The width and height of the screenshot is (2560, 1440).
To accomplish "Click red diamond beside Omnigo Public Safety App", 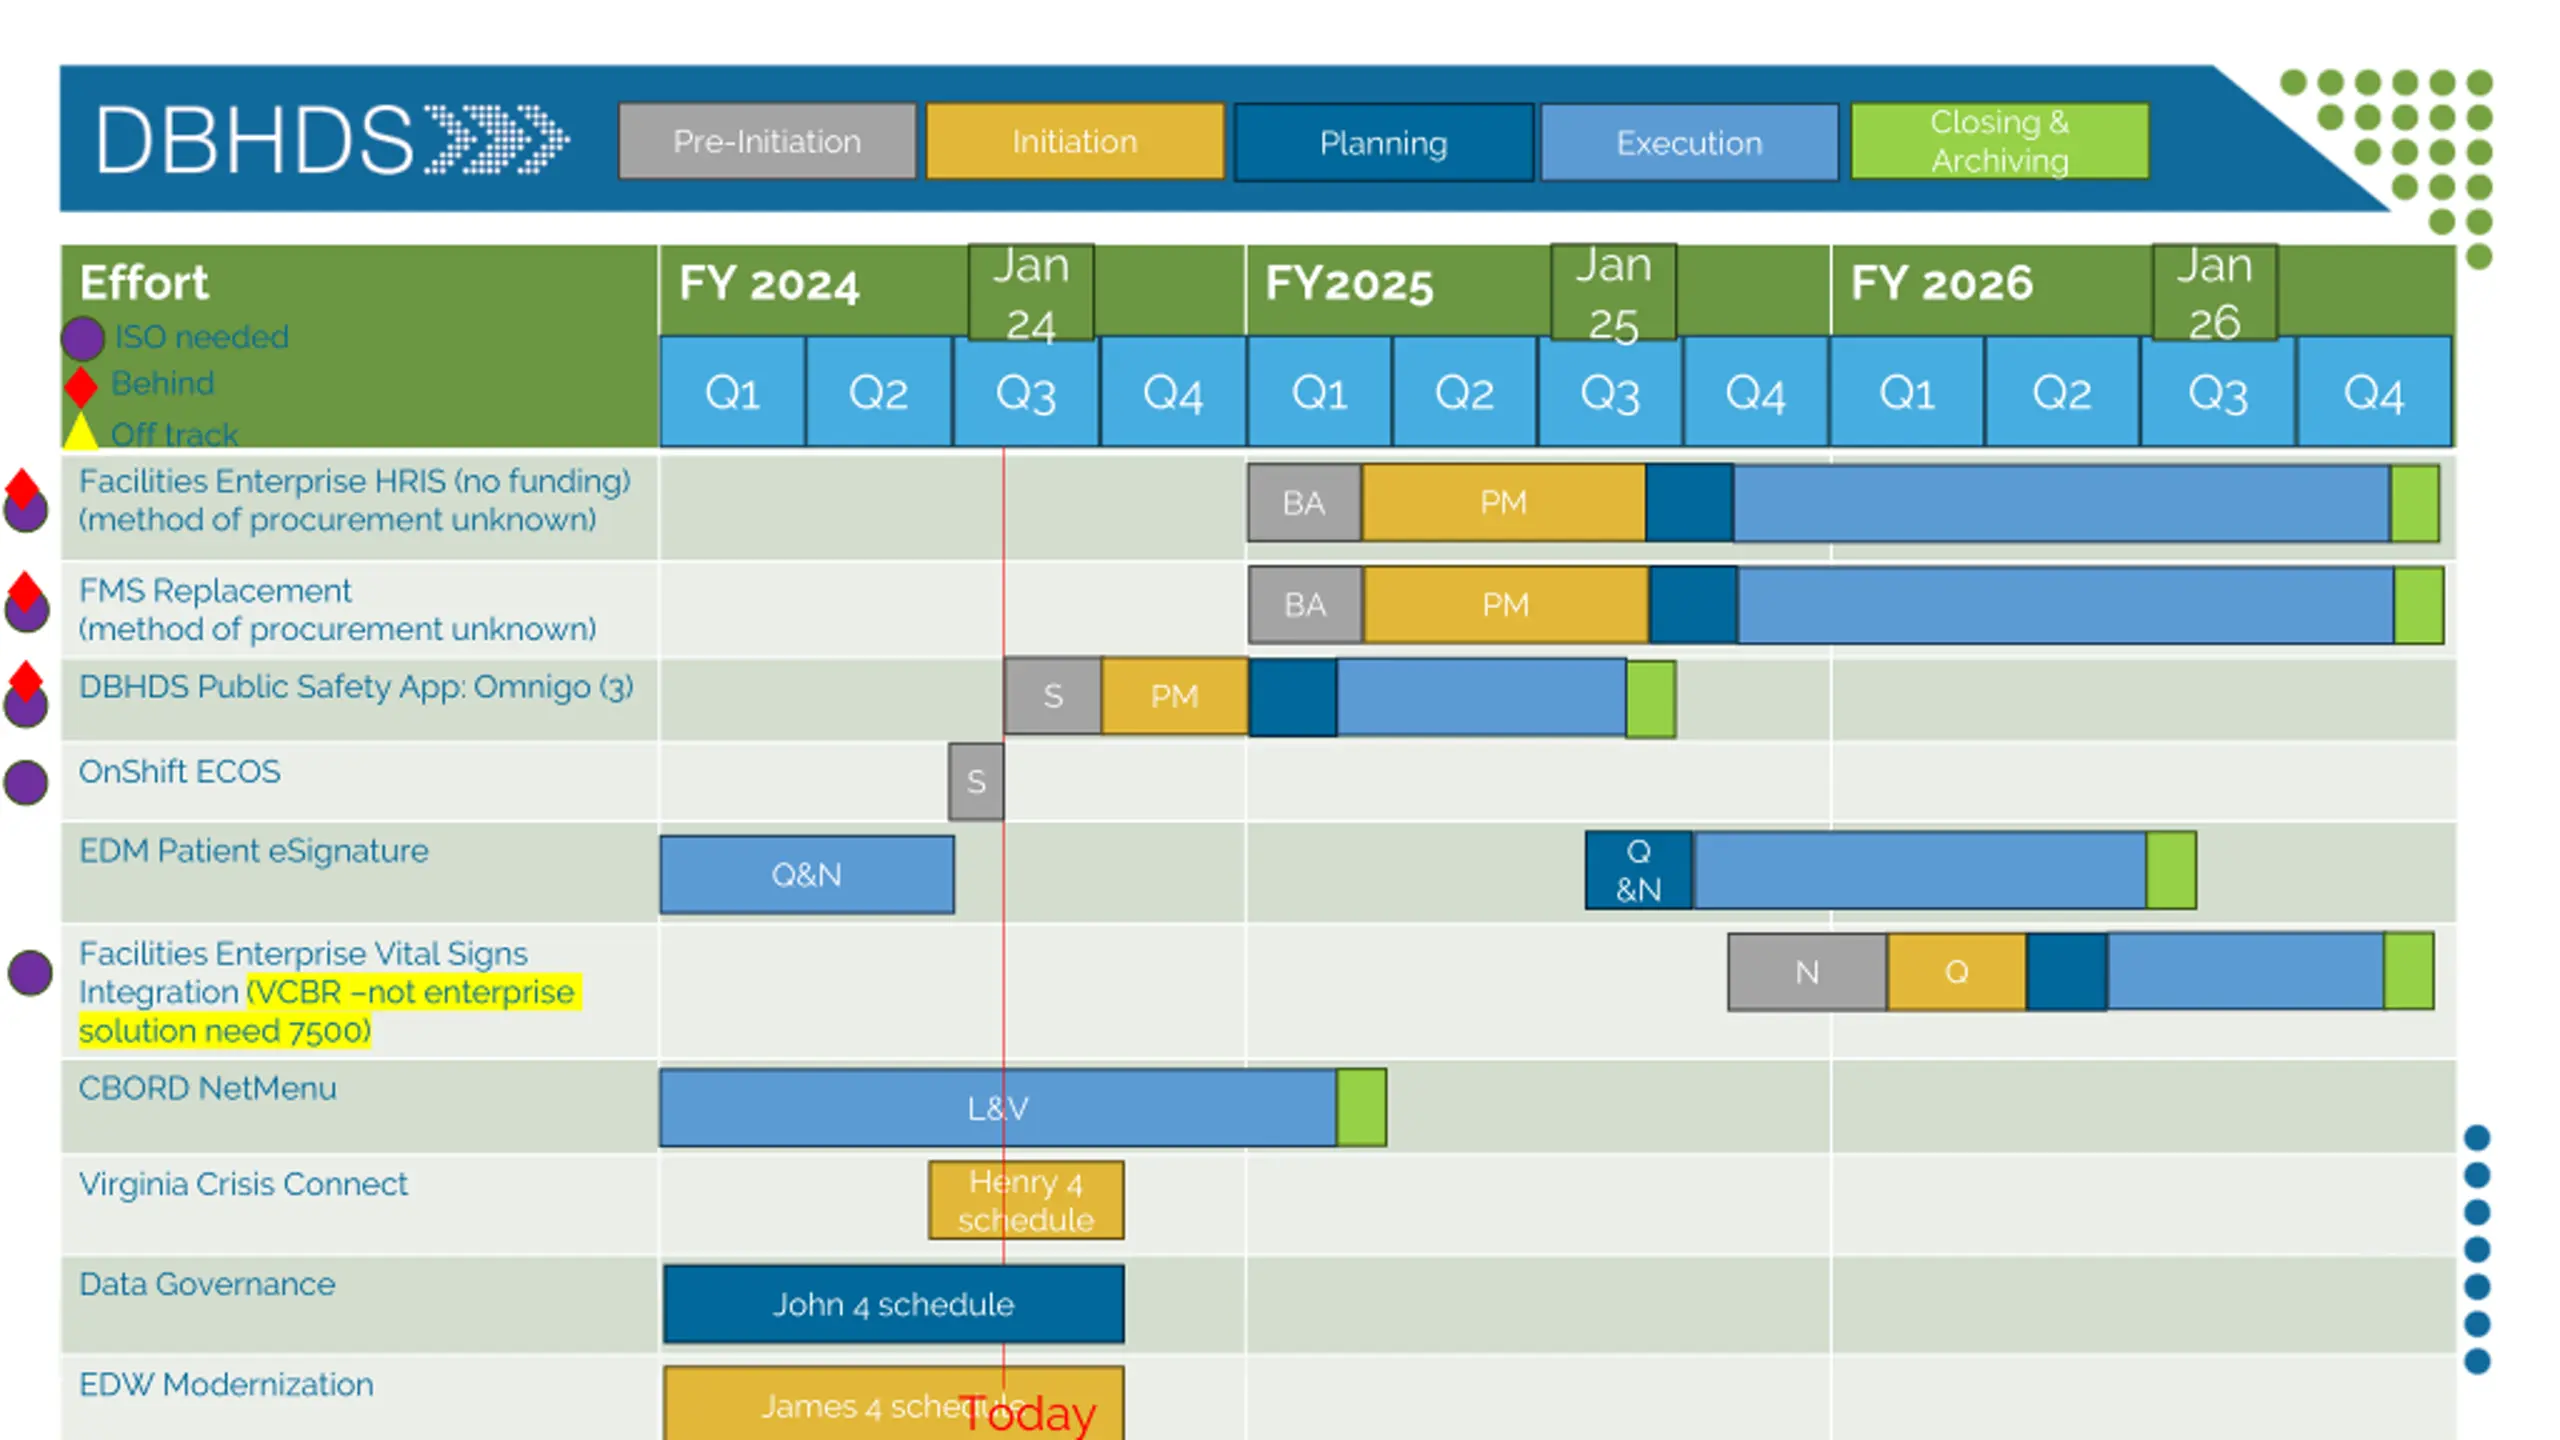I will click(x=25, y=680).
